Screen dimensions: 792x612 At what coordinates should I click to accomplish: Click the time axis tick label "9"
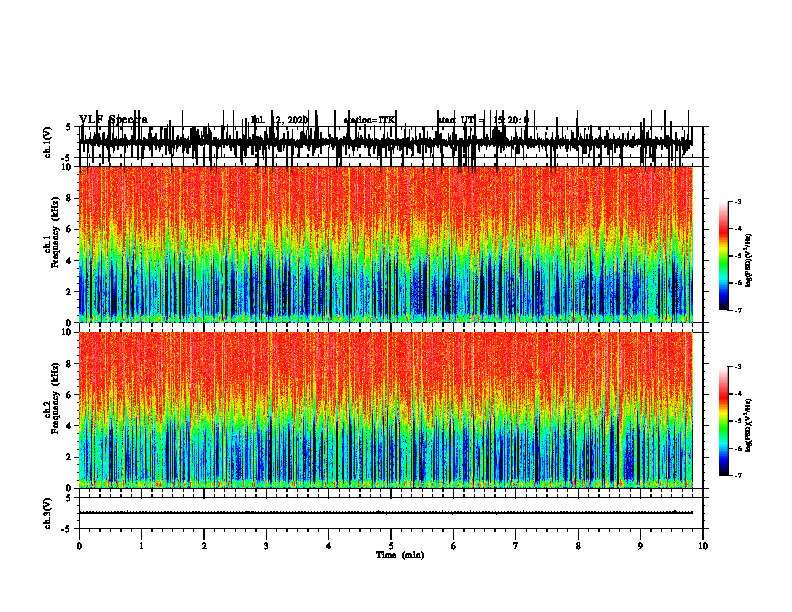[640, 546]
